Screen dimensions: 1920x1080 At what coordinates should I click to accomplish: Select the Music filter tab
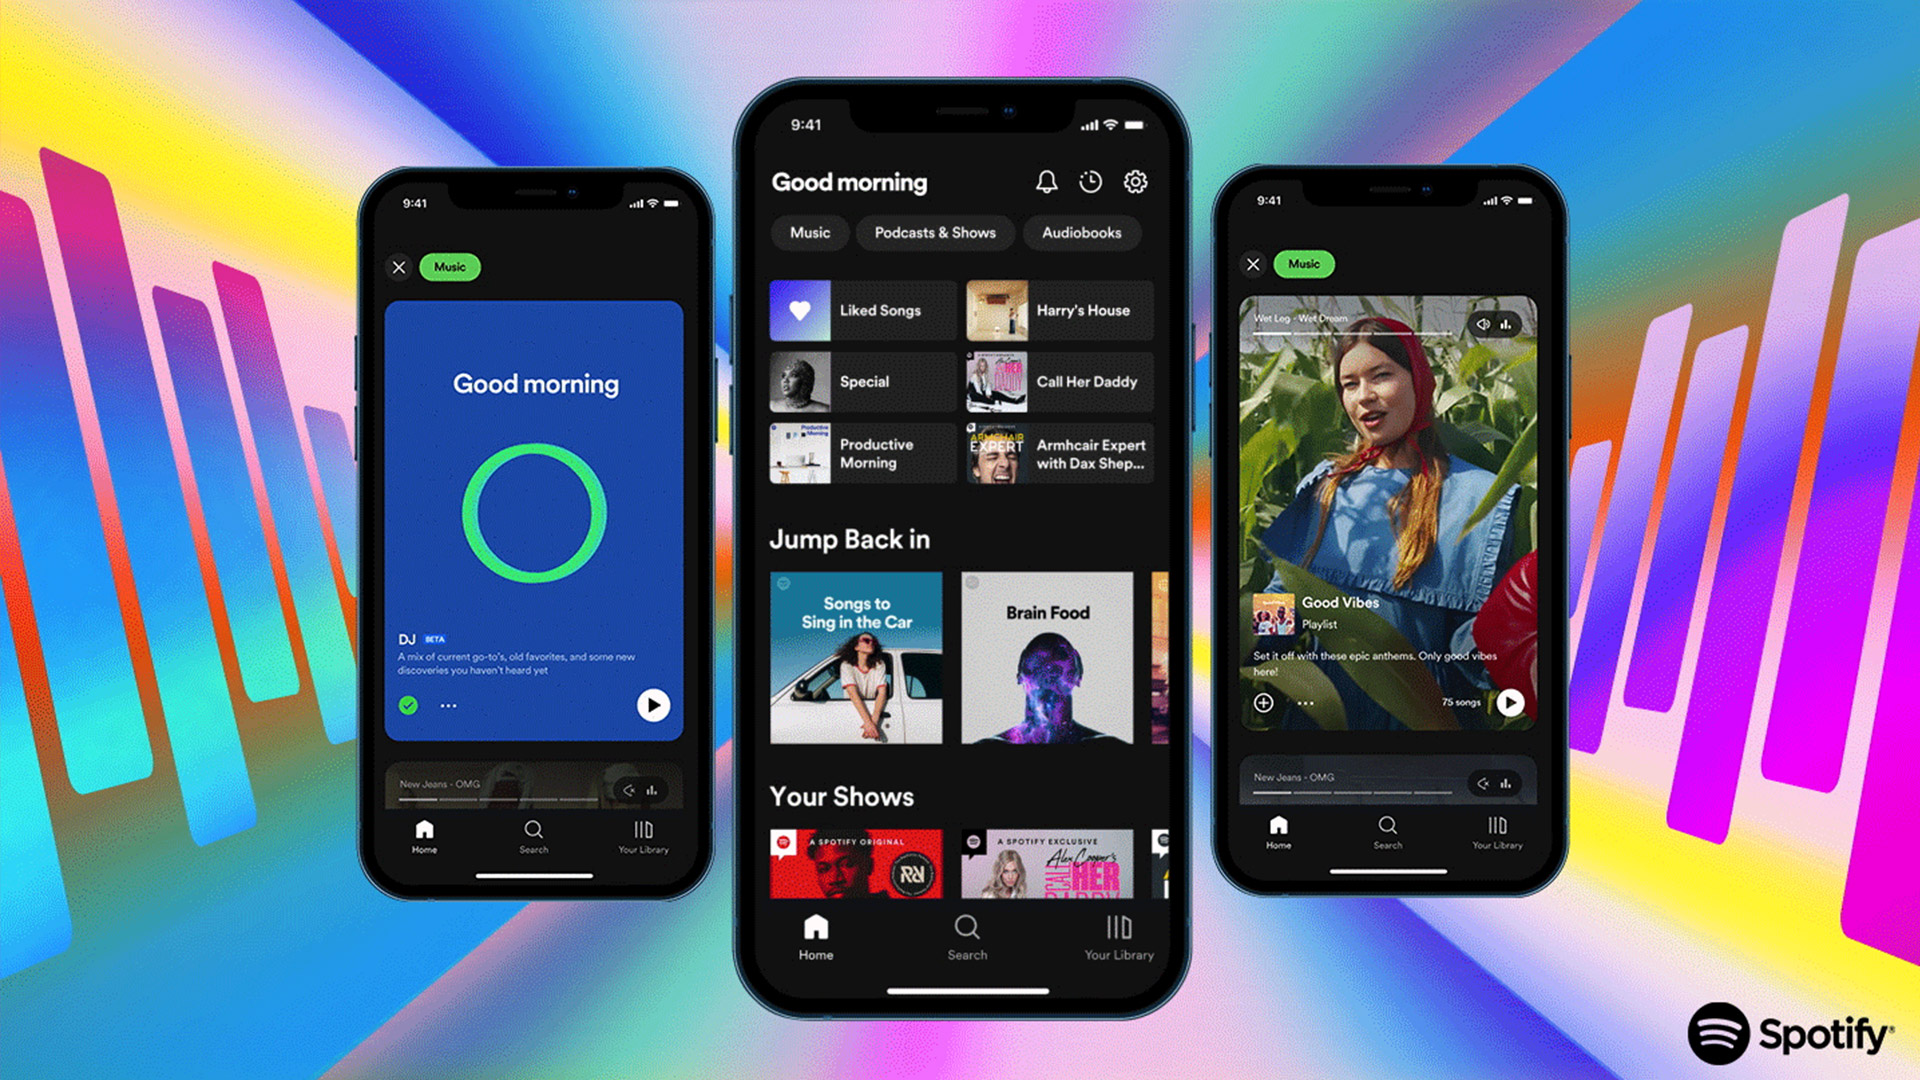point(808,232)
